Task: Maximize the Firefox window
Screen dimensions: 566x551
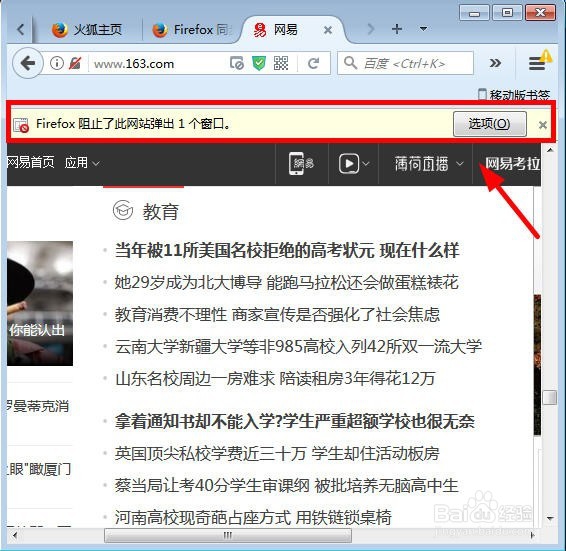Action: 507,13
